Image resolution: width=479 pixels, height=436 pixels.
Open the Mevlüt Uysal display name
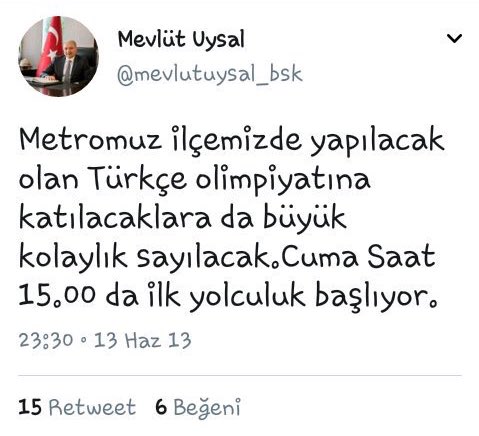point(181,40)
